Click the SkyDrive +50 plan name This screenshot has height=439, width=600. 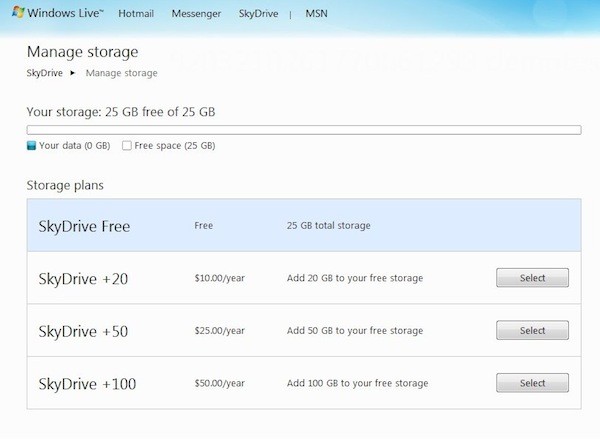pyautogui.click(x=83, y=331)
